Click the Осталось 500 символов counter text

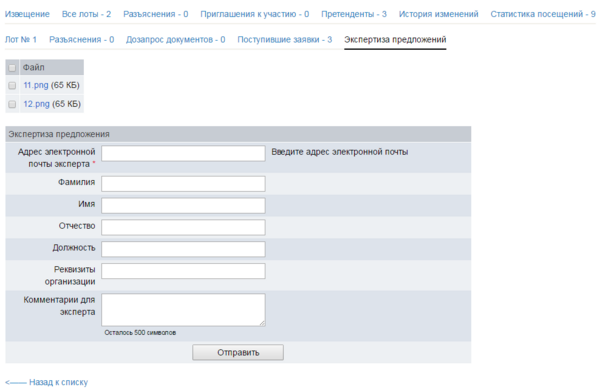[x=140, y=333]
